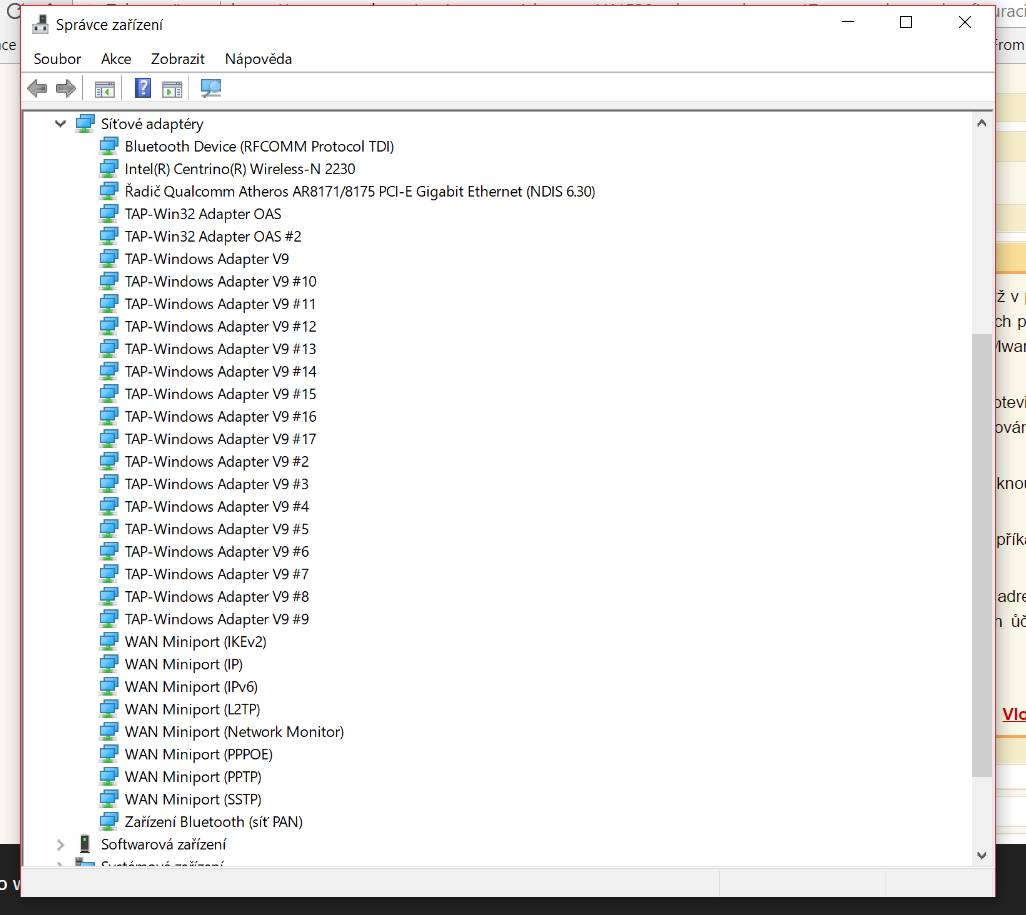The width and height of the screenshot is (1026, 915).
Task: Open the Nápověda menu
Action: [258, 59]
